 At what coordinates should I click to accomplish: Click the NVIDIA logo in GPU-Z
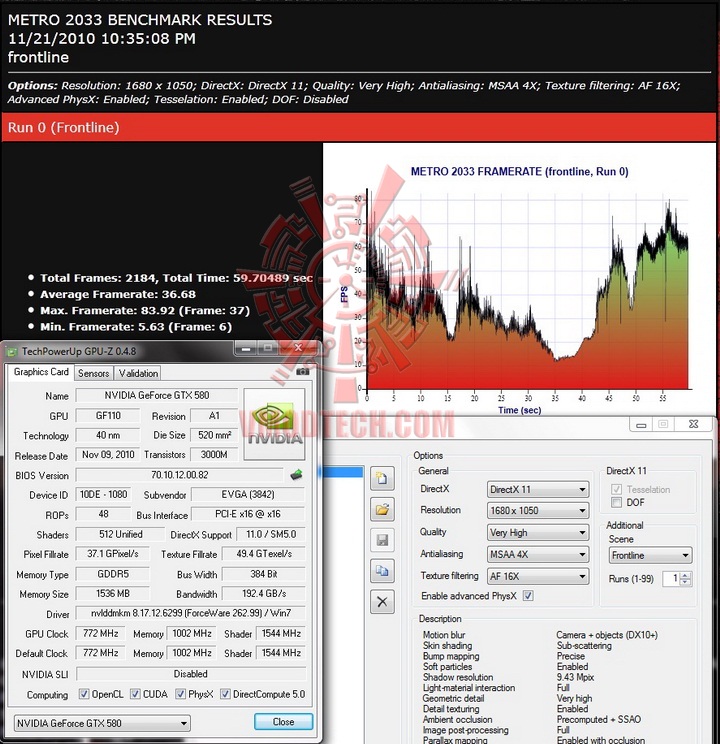coord(274,424)
